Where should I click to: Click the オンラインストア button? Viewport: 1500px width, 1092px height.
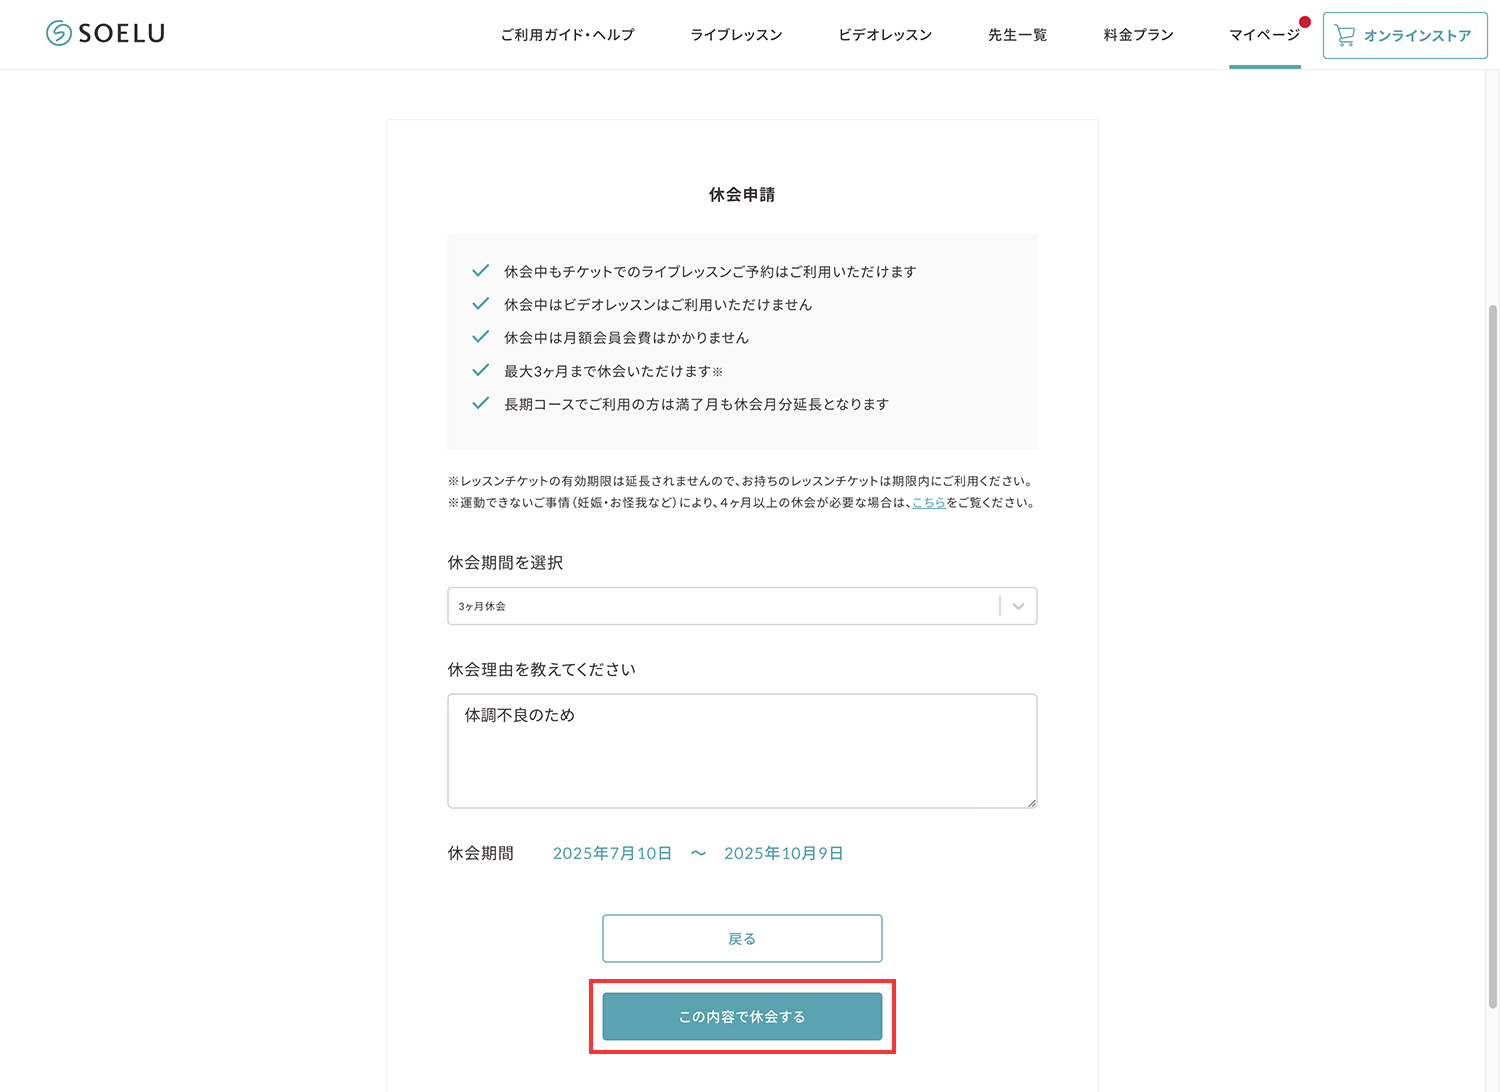coord(1405,35)
